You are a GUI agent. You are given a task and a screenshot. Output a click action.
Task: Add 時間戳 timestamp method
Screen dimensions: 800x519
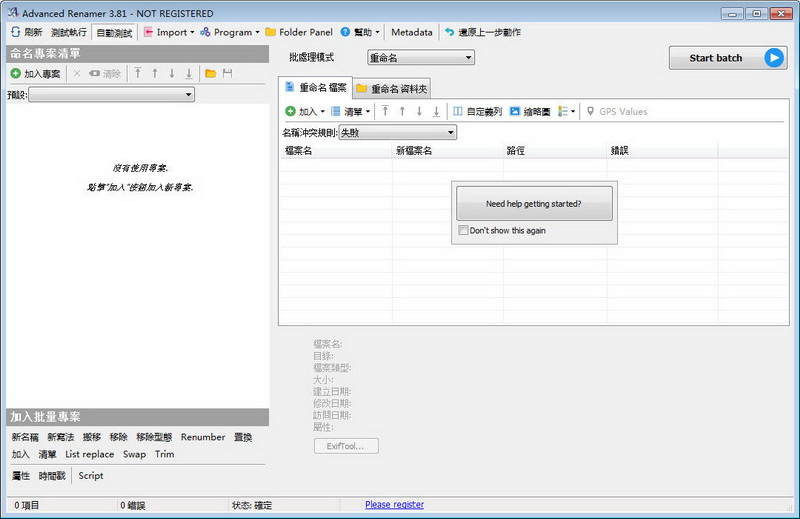52,476
